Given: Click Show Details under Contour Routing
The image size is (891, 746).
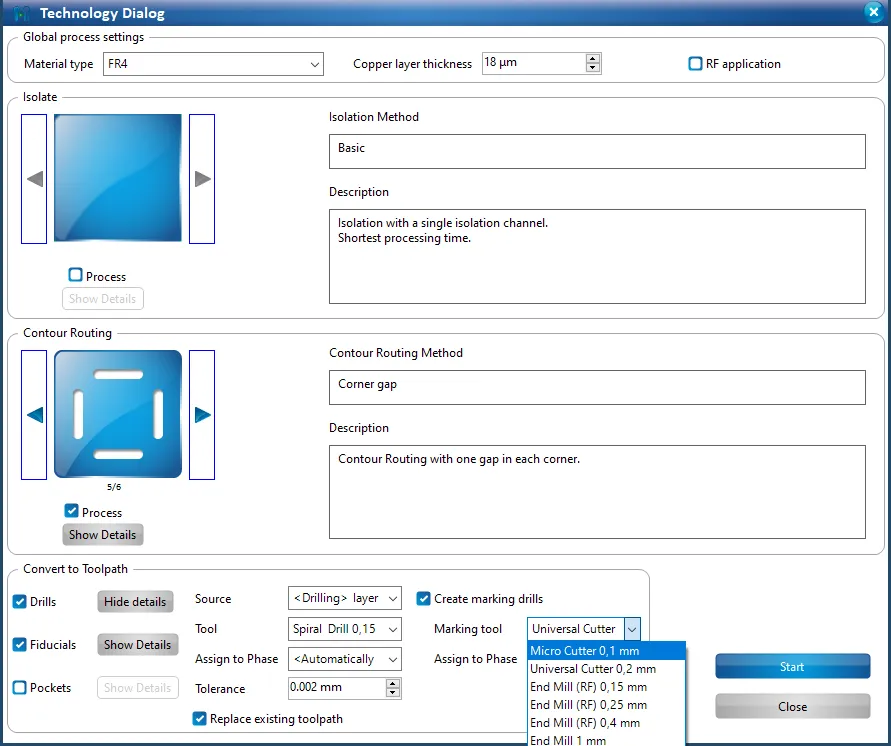Looking at the screenshot, I should 102,535.
